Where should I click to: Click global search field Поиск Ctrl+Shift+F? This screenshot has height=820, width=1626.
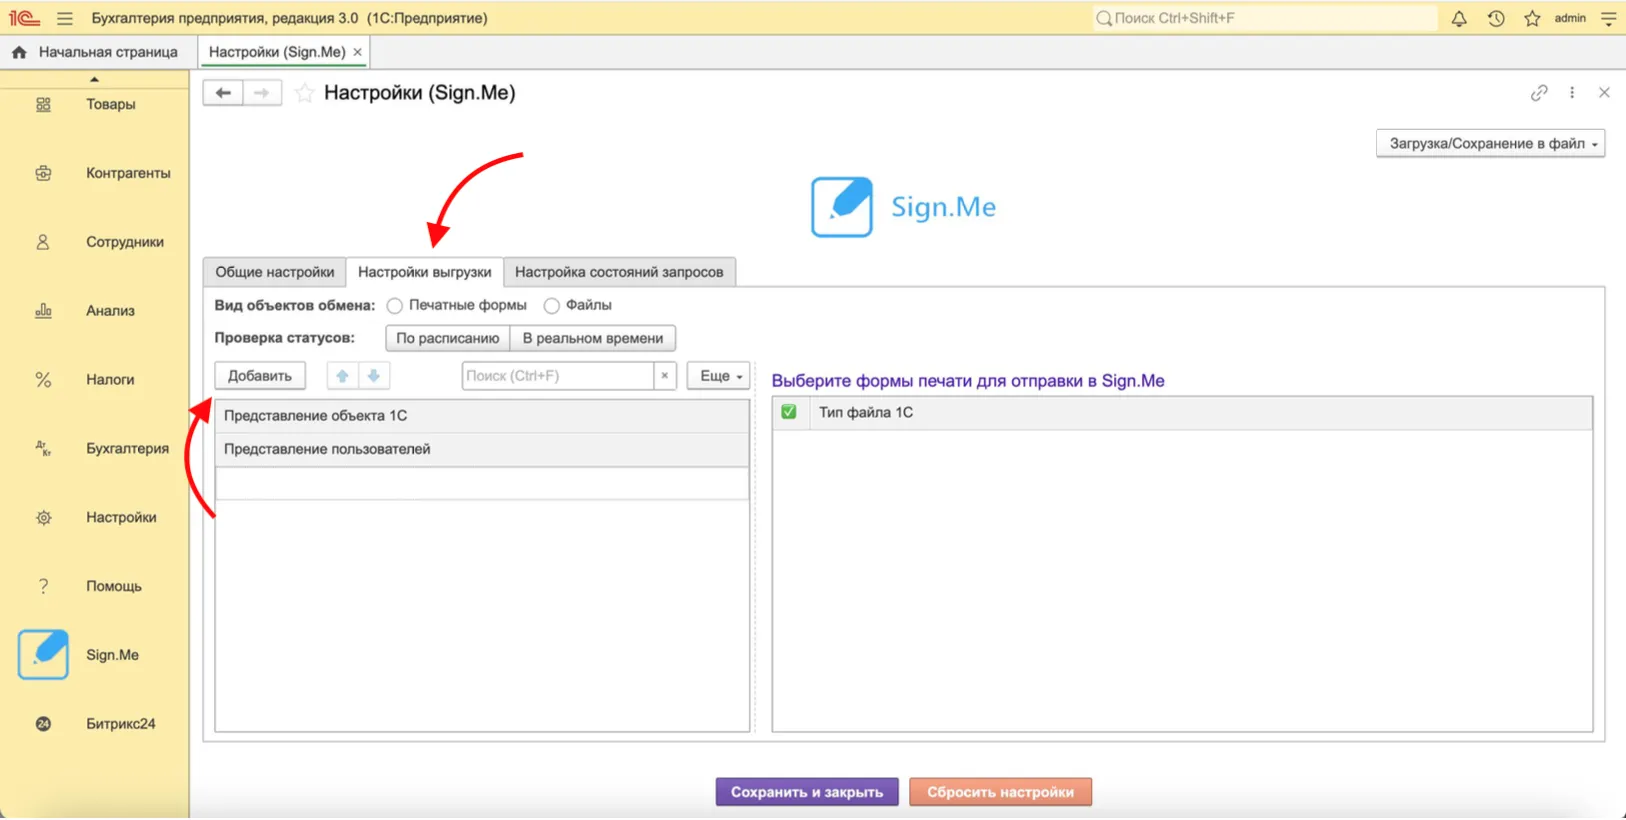[1264, 18]
